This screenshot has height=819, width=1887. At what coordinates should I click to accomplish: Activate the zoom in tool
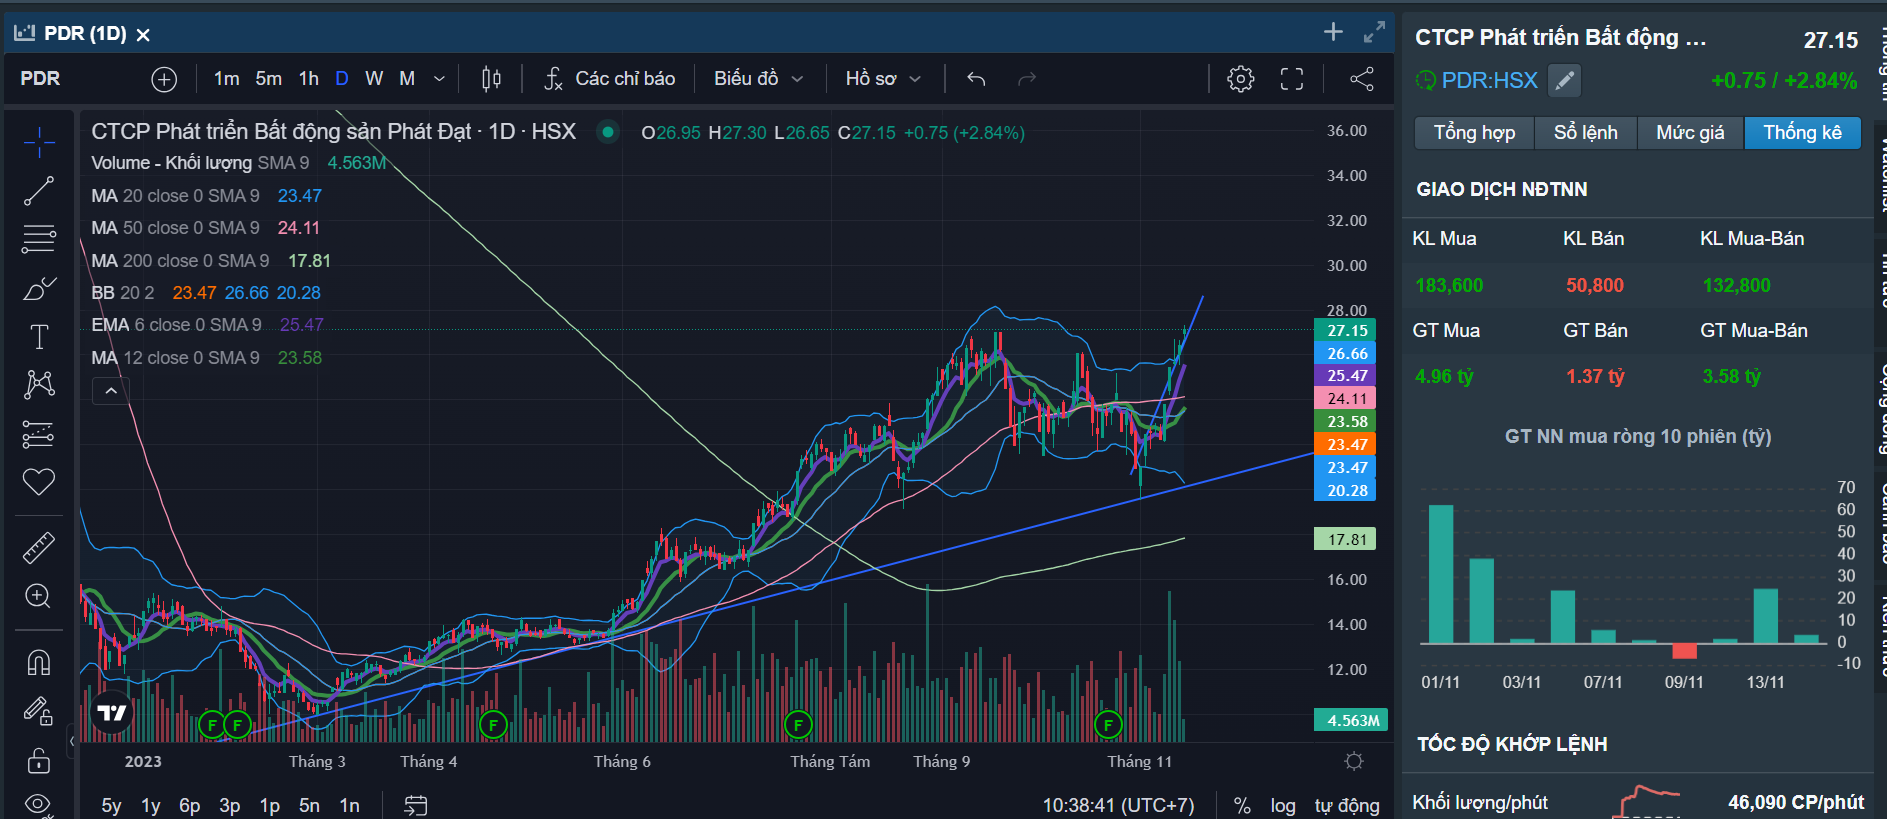[x=39, y=596]
